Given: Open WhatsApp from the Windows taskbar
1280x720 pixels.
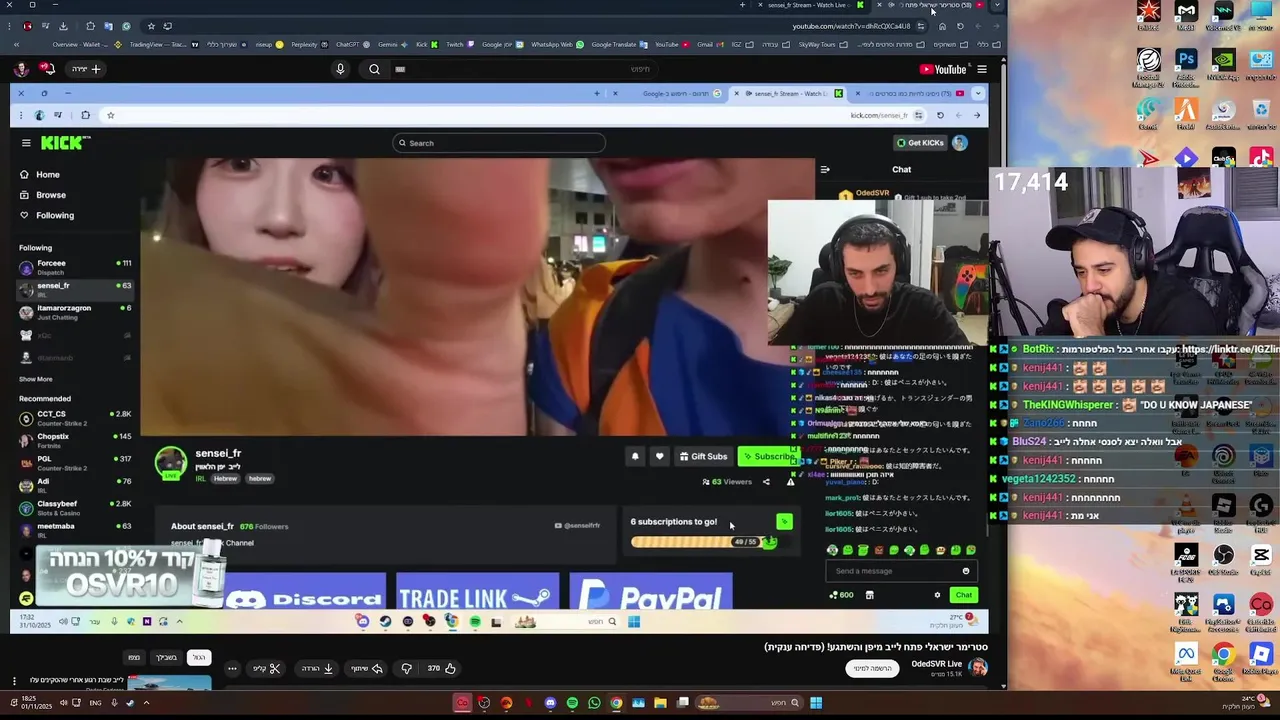Looking at the screenshot, I should 594,703.
